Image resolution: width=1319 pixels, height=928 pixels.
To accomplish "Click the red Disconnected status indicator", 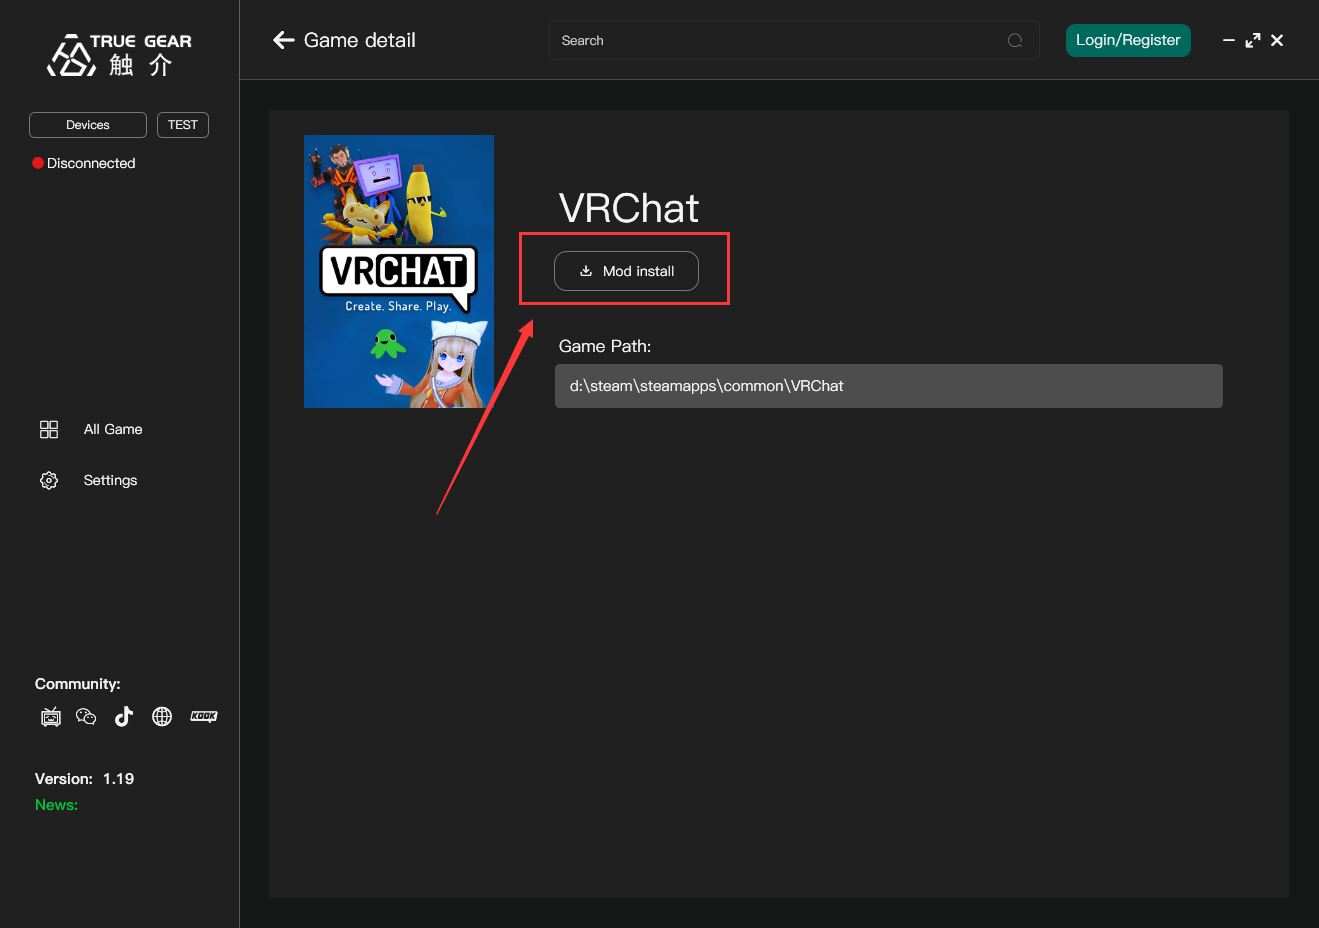I will pyautogui.click(x=37, y=162).
